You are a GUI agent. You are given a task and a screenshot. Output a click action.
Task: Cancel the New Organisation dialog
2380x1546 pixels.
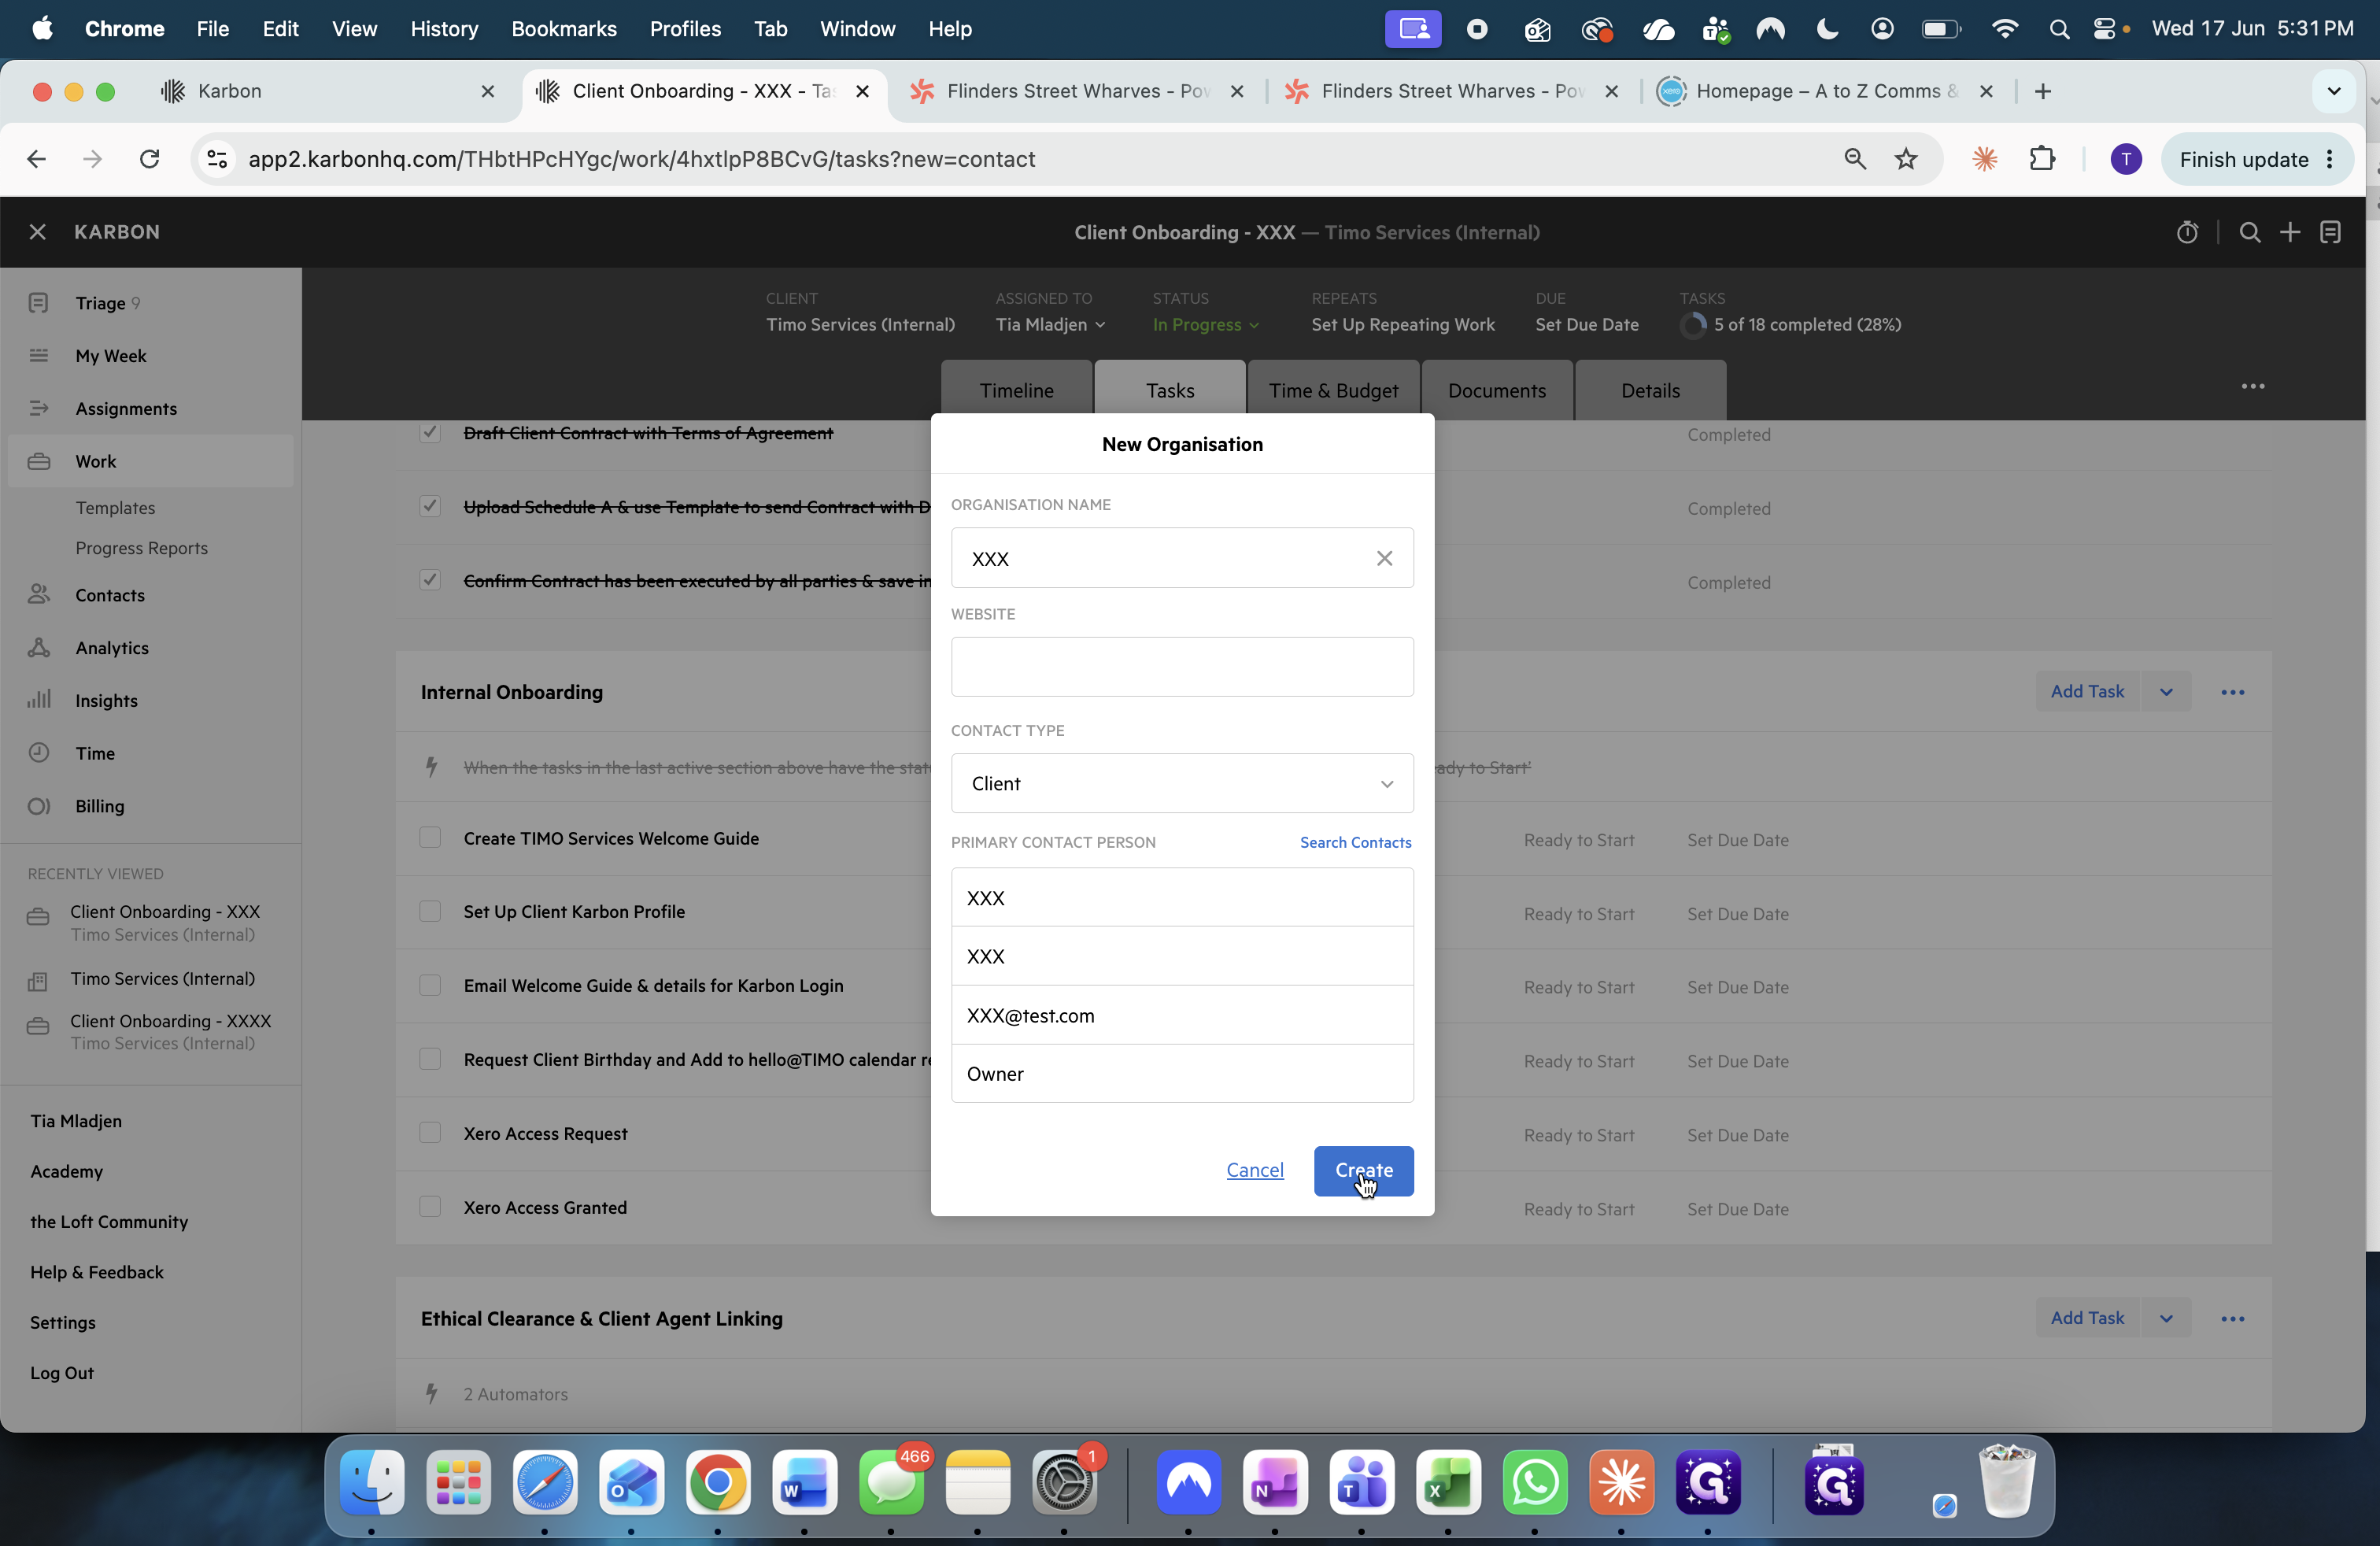click(x=1255, y=1170)
